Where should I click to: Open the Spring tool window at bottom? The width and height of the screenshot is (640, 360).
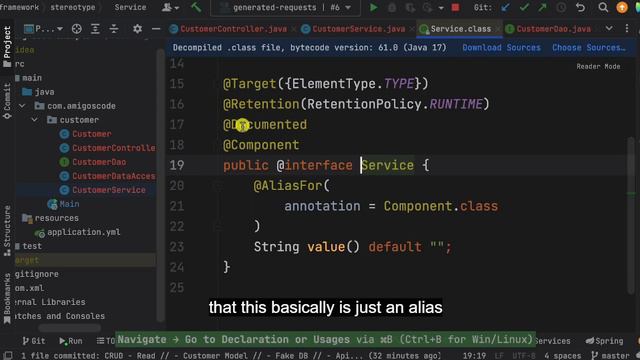point(604,341)
